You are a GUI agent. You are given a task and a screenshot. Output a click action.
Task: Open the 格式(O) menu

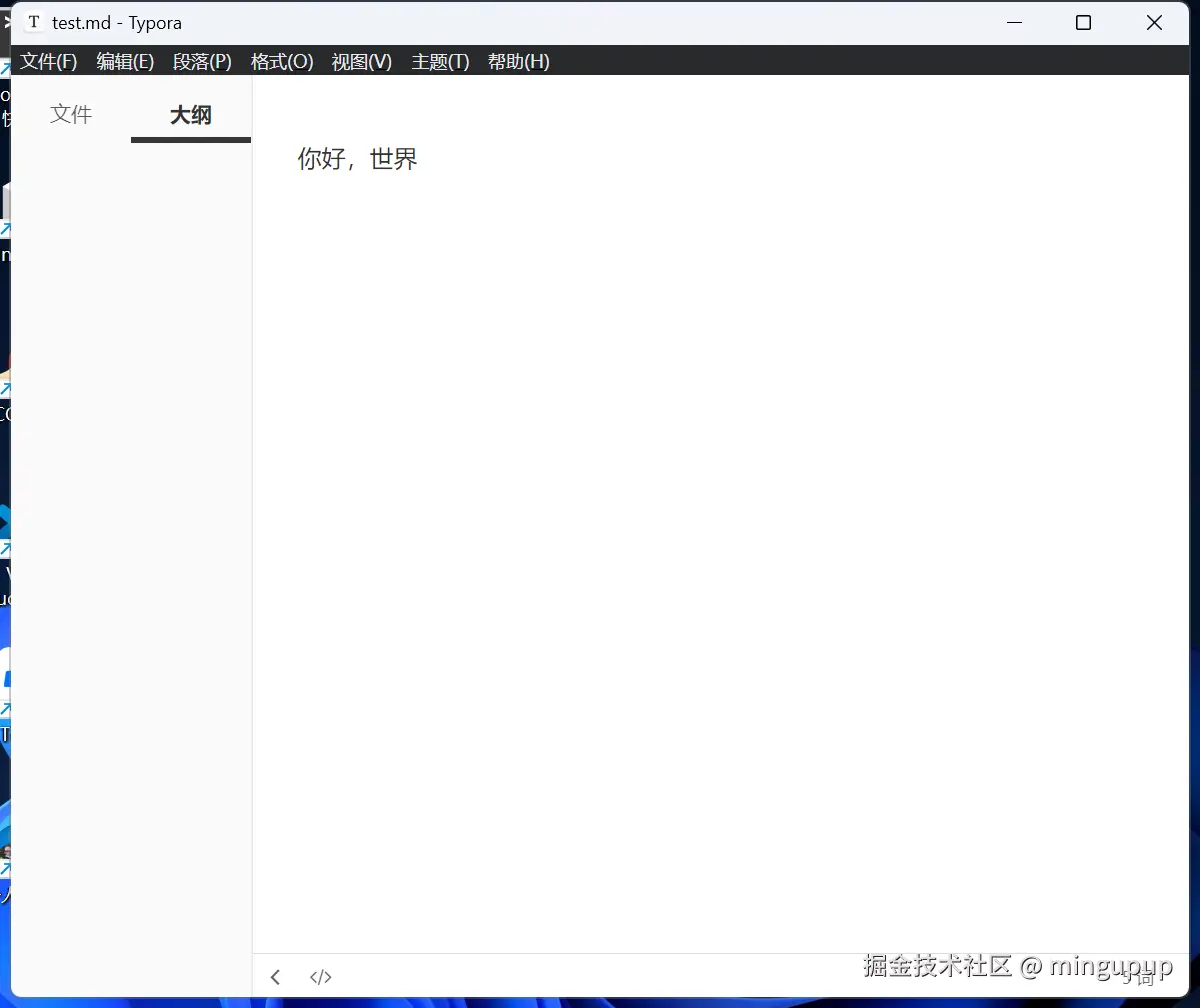[281, 61]
